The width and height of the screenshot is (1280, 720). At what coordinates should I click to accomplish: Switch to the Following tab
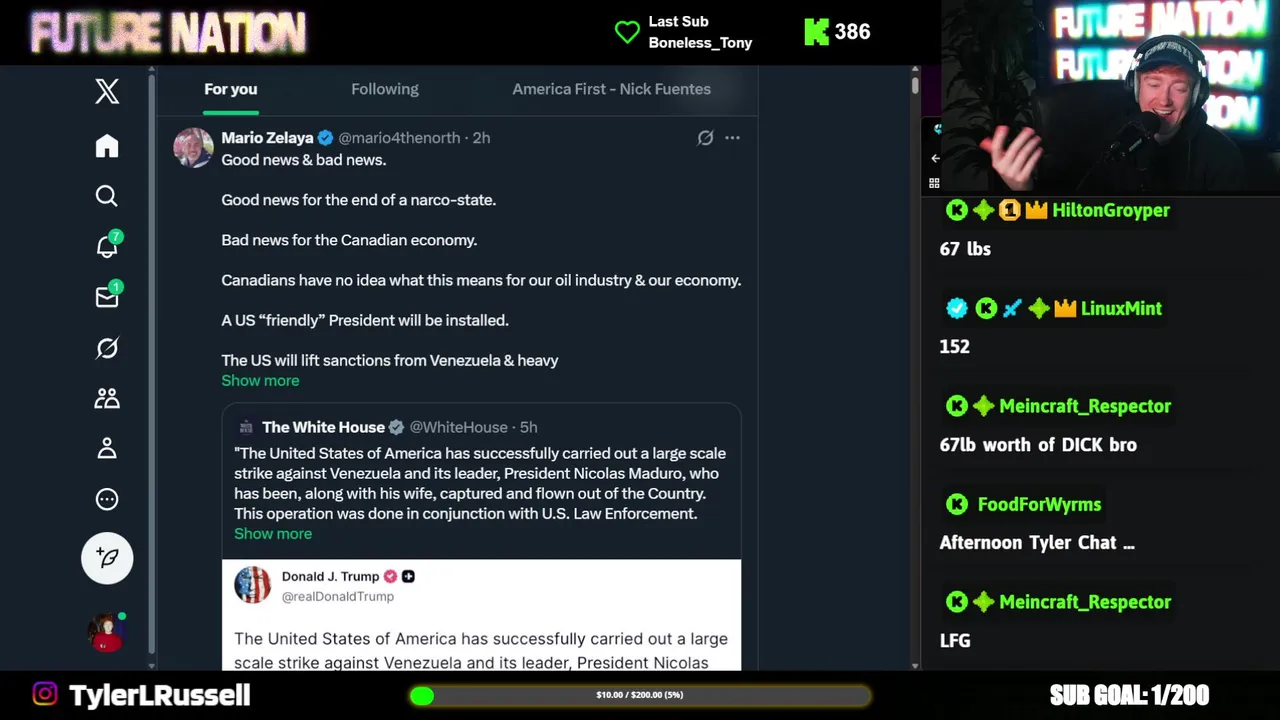pyautogui.click(x=385, y=89)
